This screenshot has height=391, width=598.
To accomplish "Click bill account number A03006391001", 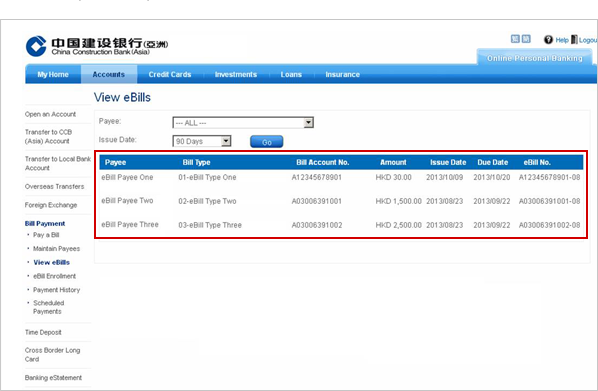I will pos(317,201).
